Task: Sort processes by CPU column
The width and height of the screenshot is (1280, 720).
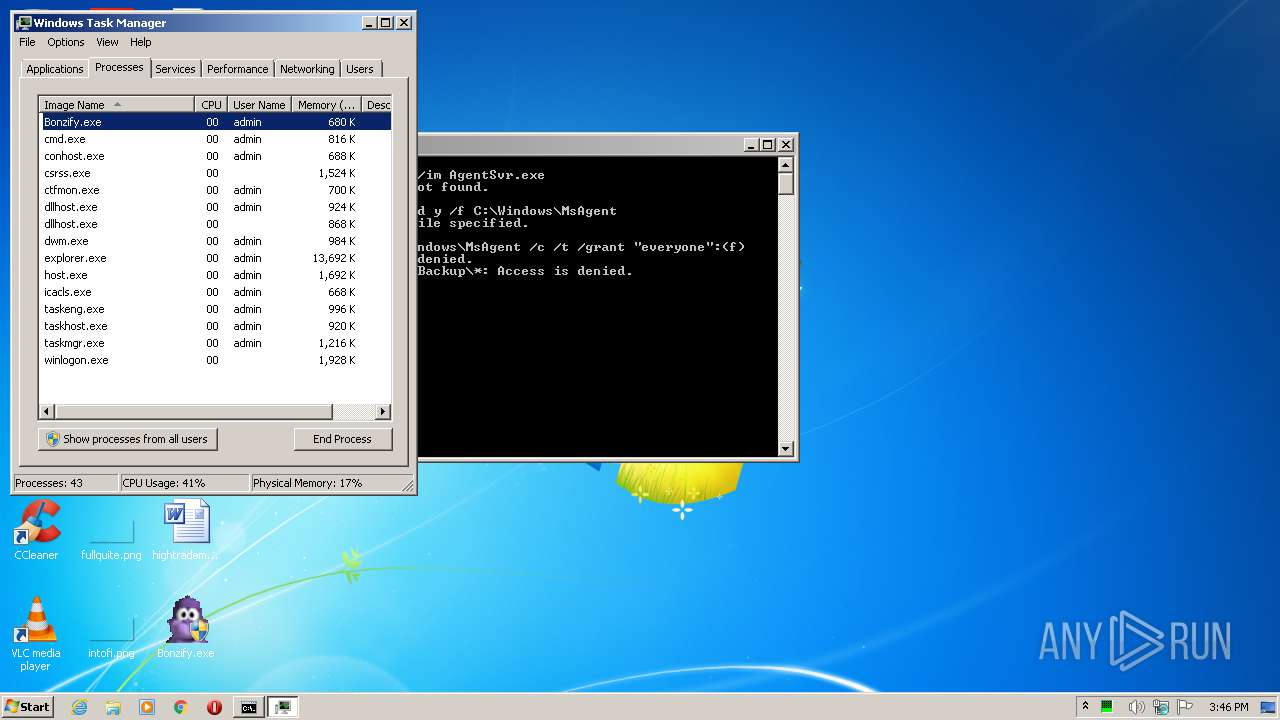Action: [x=211, y=105]
